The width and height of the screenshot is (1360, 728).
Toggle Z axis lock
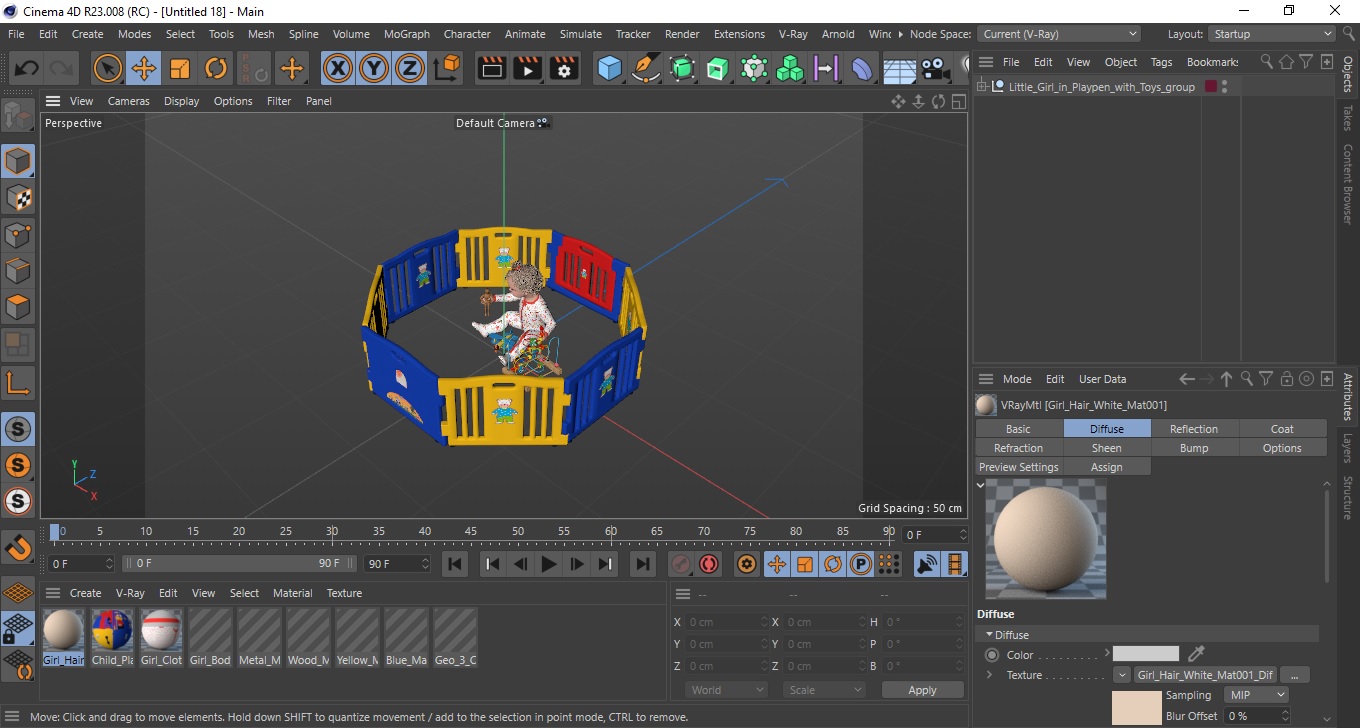pyautogui.click(x=410, y=69)
